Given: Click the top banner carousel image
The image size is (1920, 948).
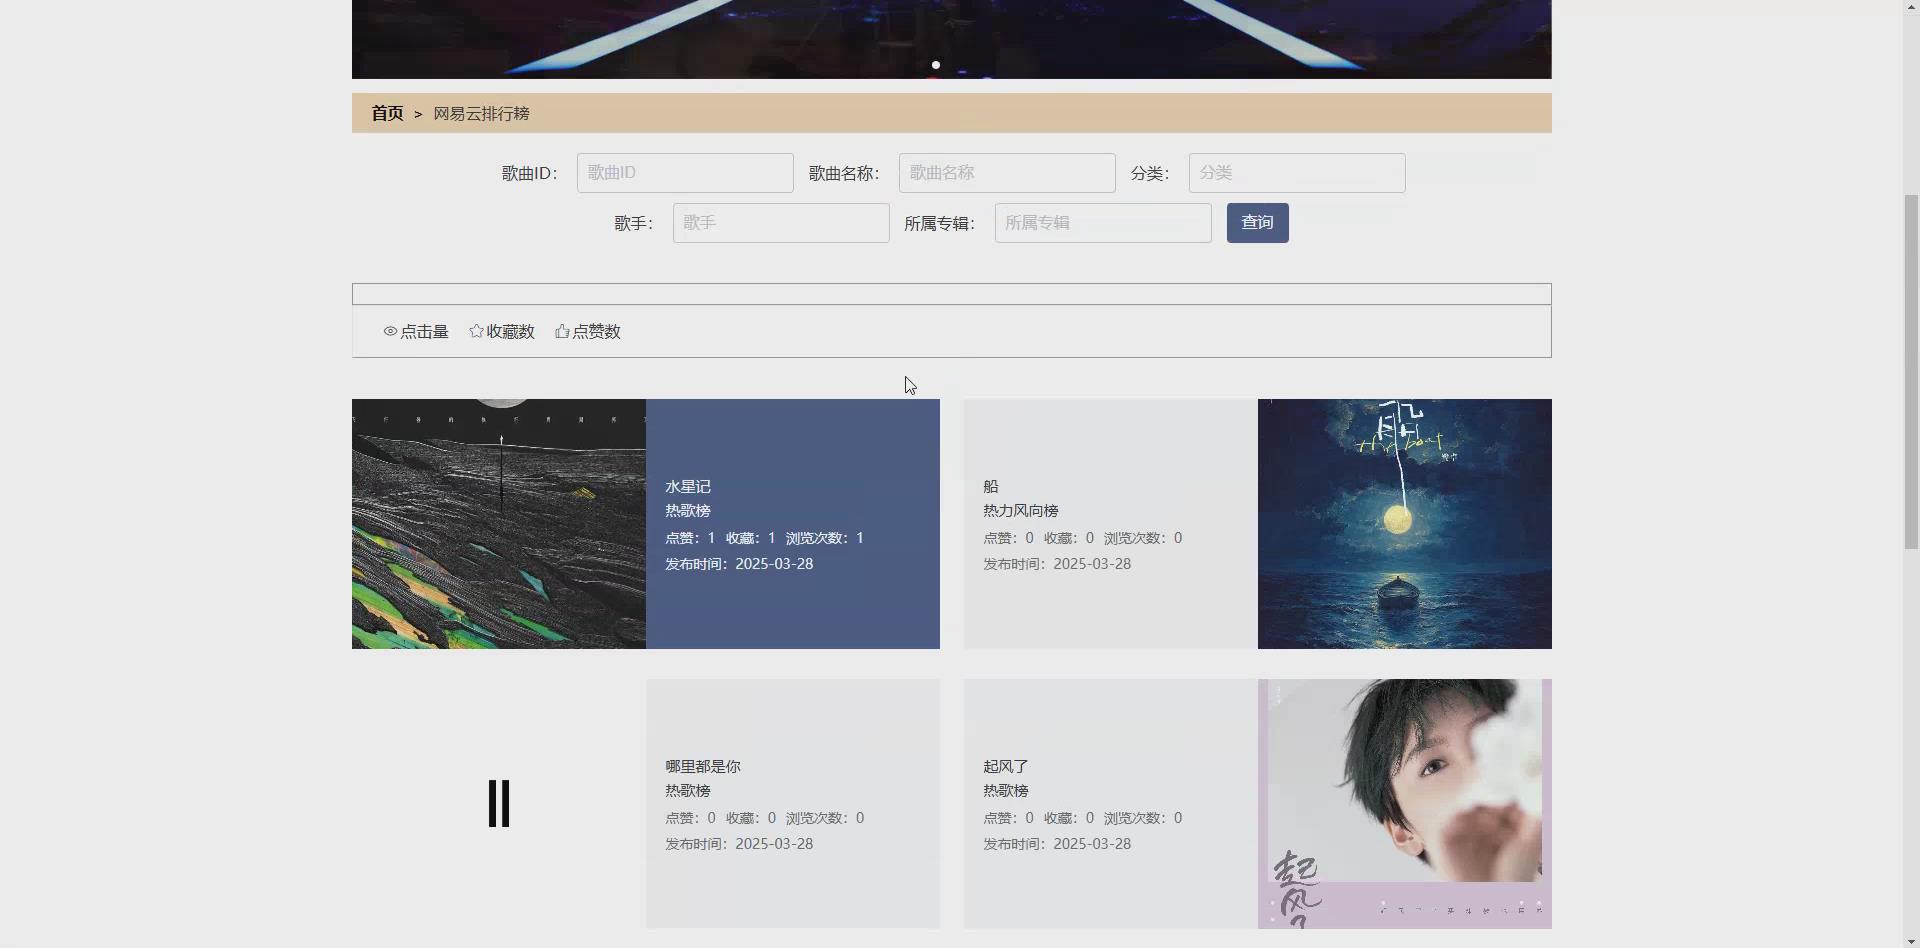Looking at the screenshot, I should click(x=952, y=39).
